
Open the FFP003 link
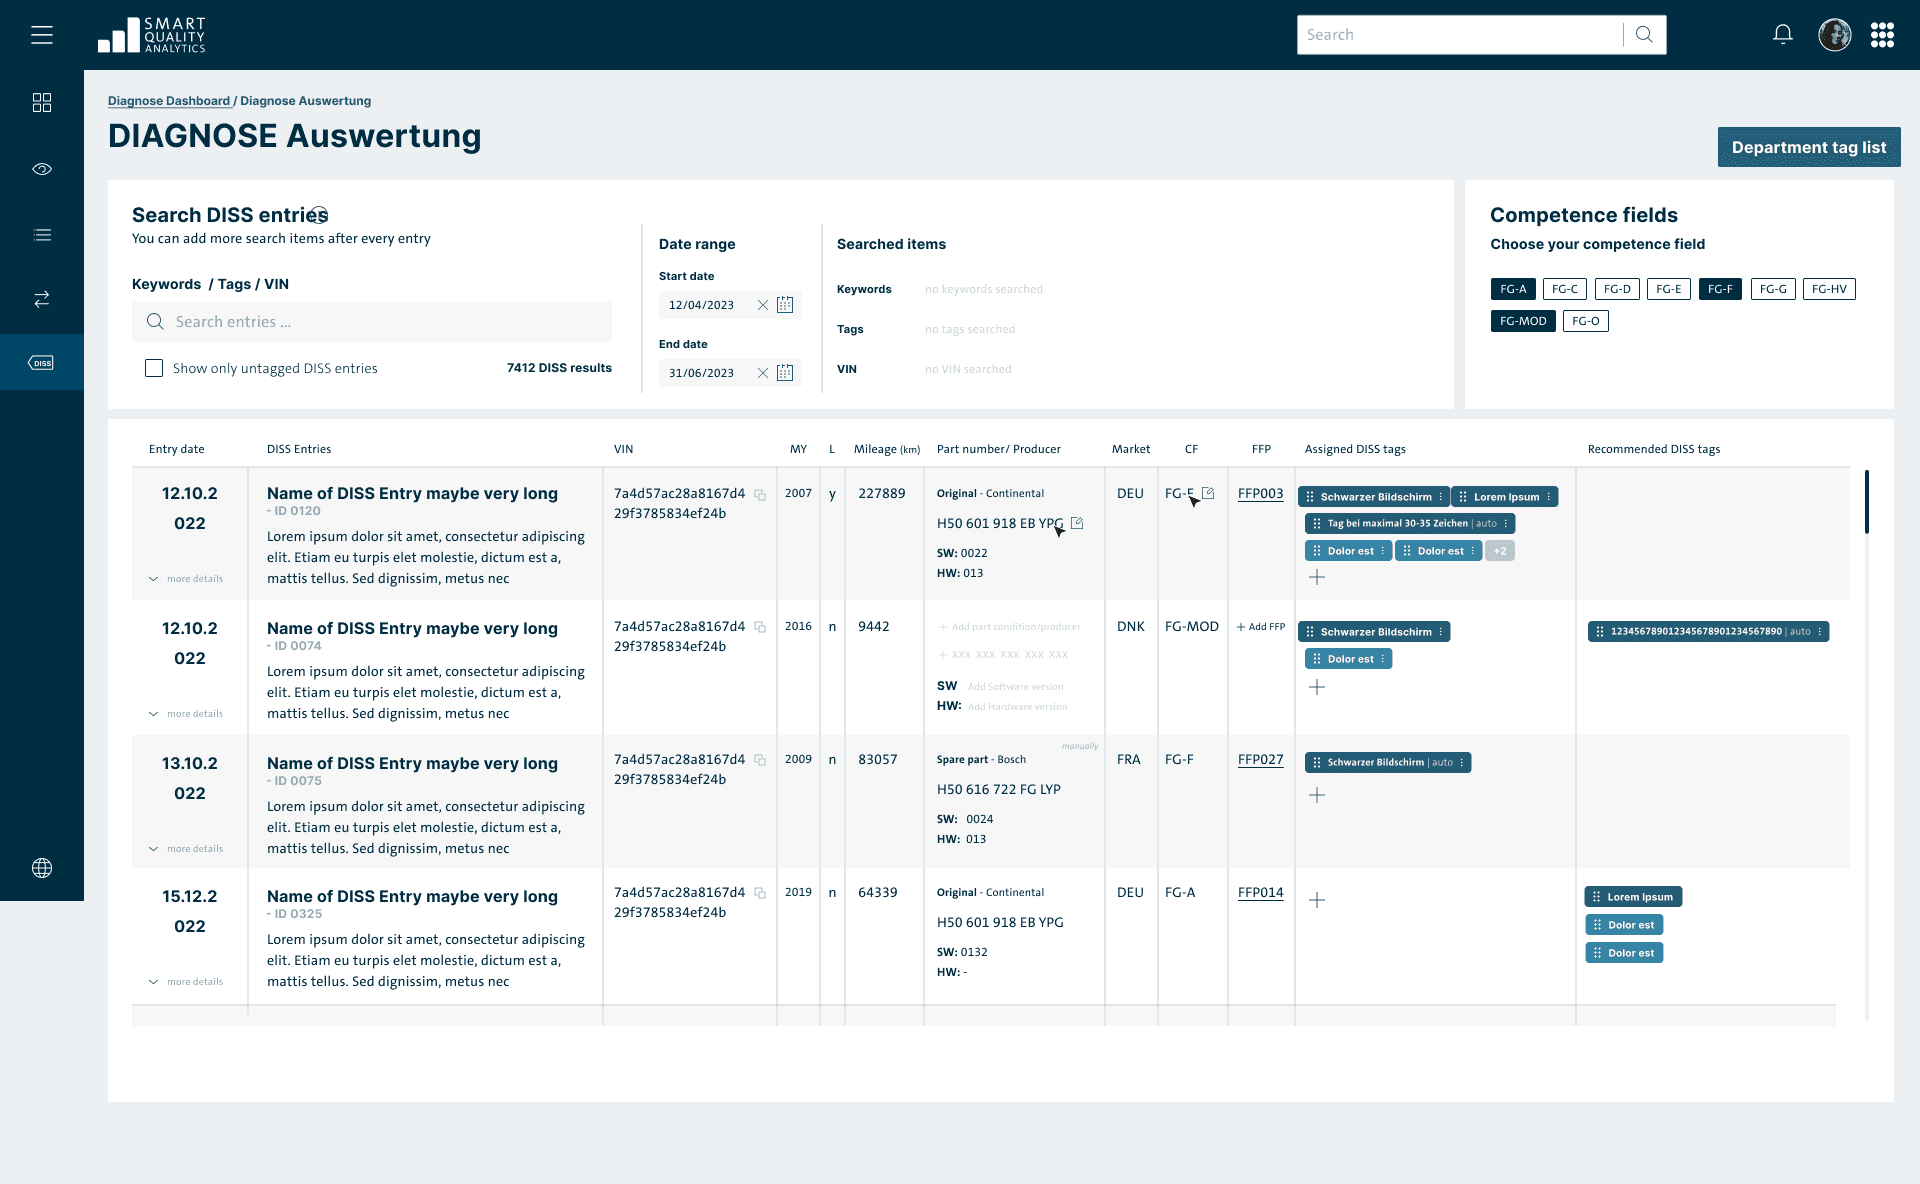(x=1261, y=494)
